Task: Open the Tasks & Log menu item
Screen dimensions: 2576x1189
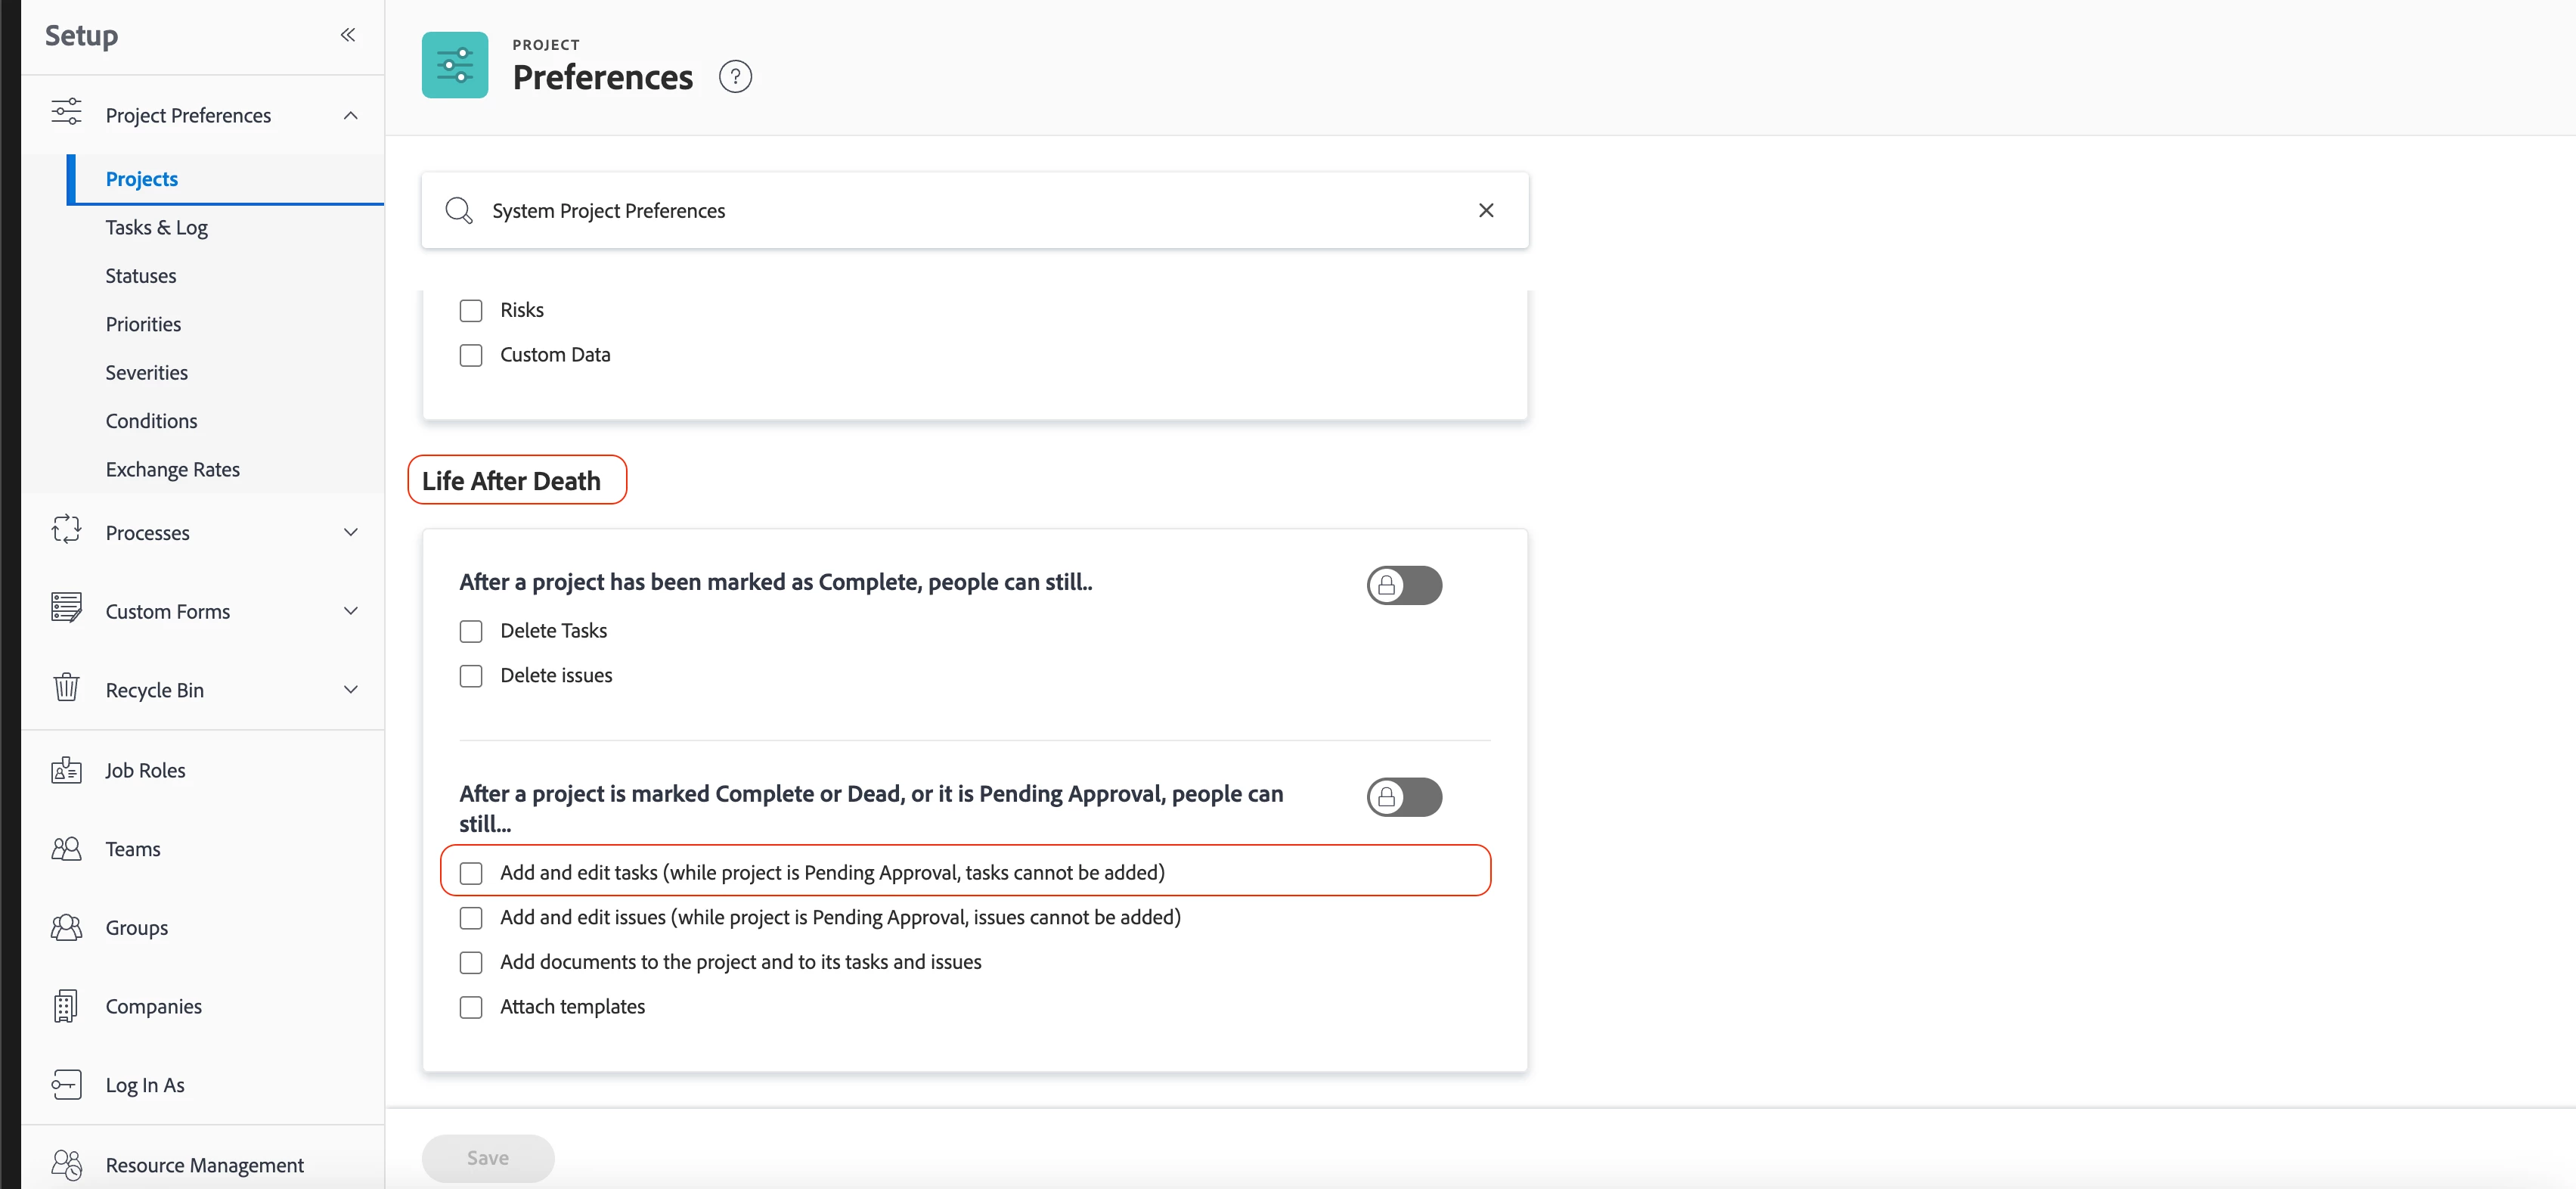Action: point(157,227)
